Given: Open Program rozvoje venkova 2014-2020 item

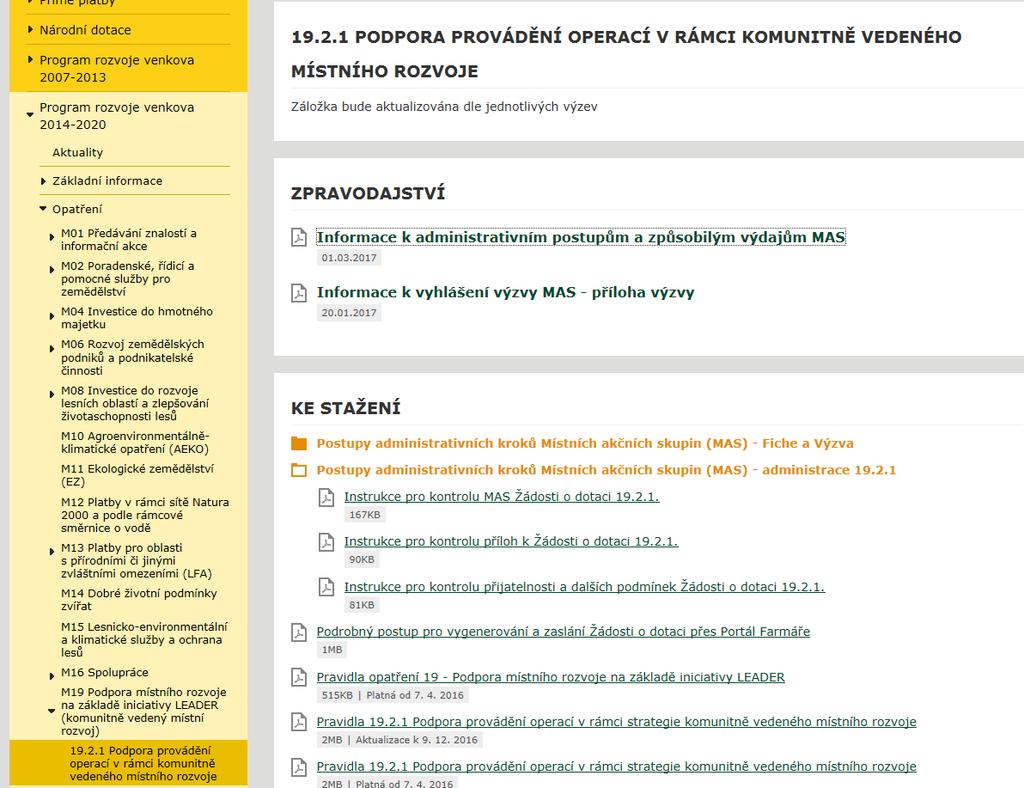Looking at the screenshot, I should click(x=117, y=116).
